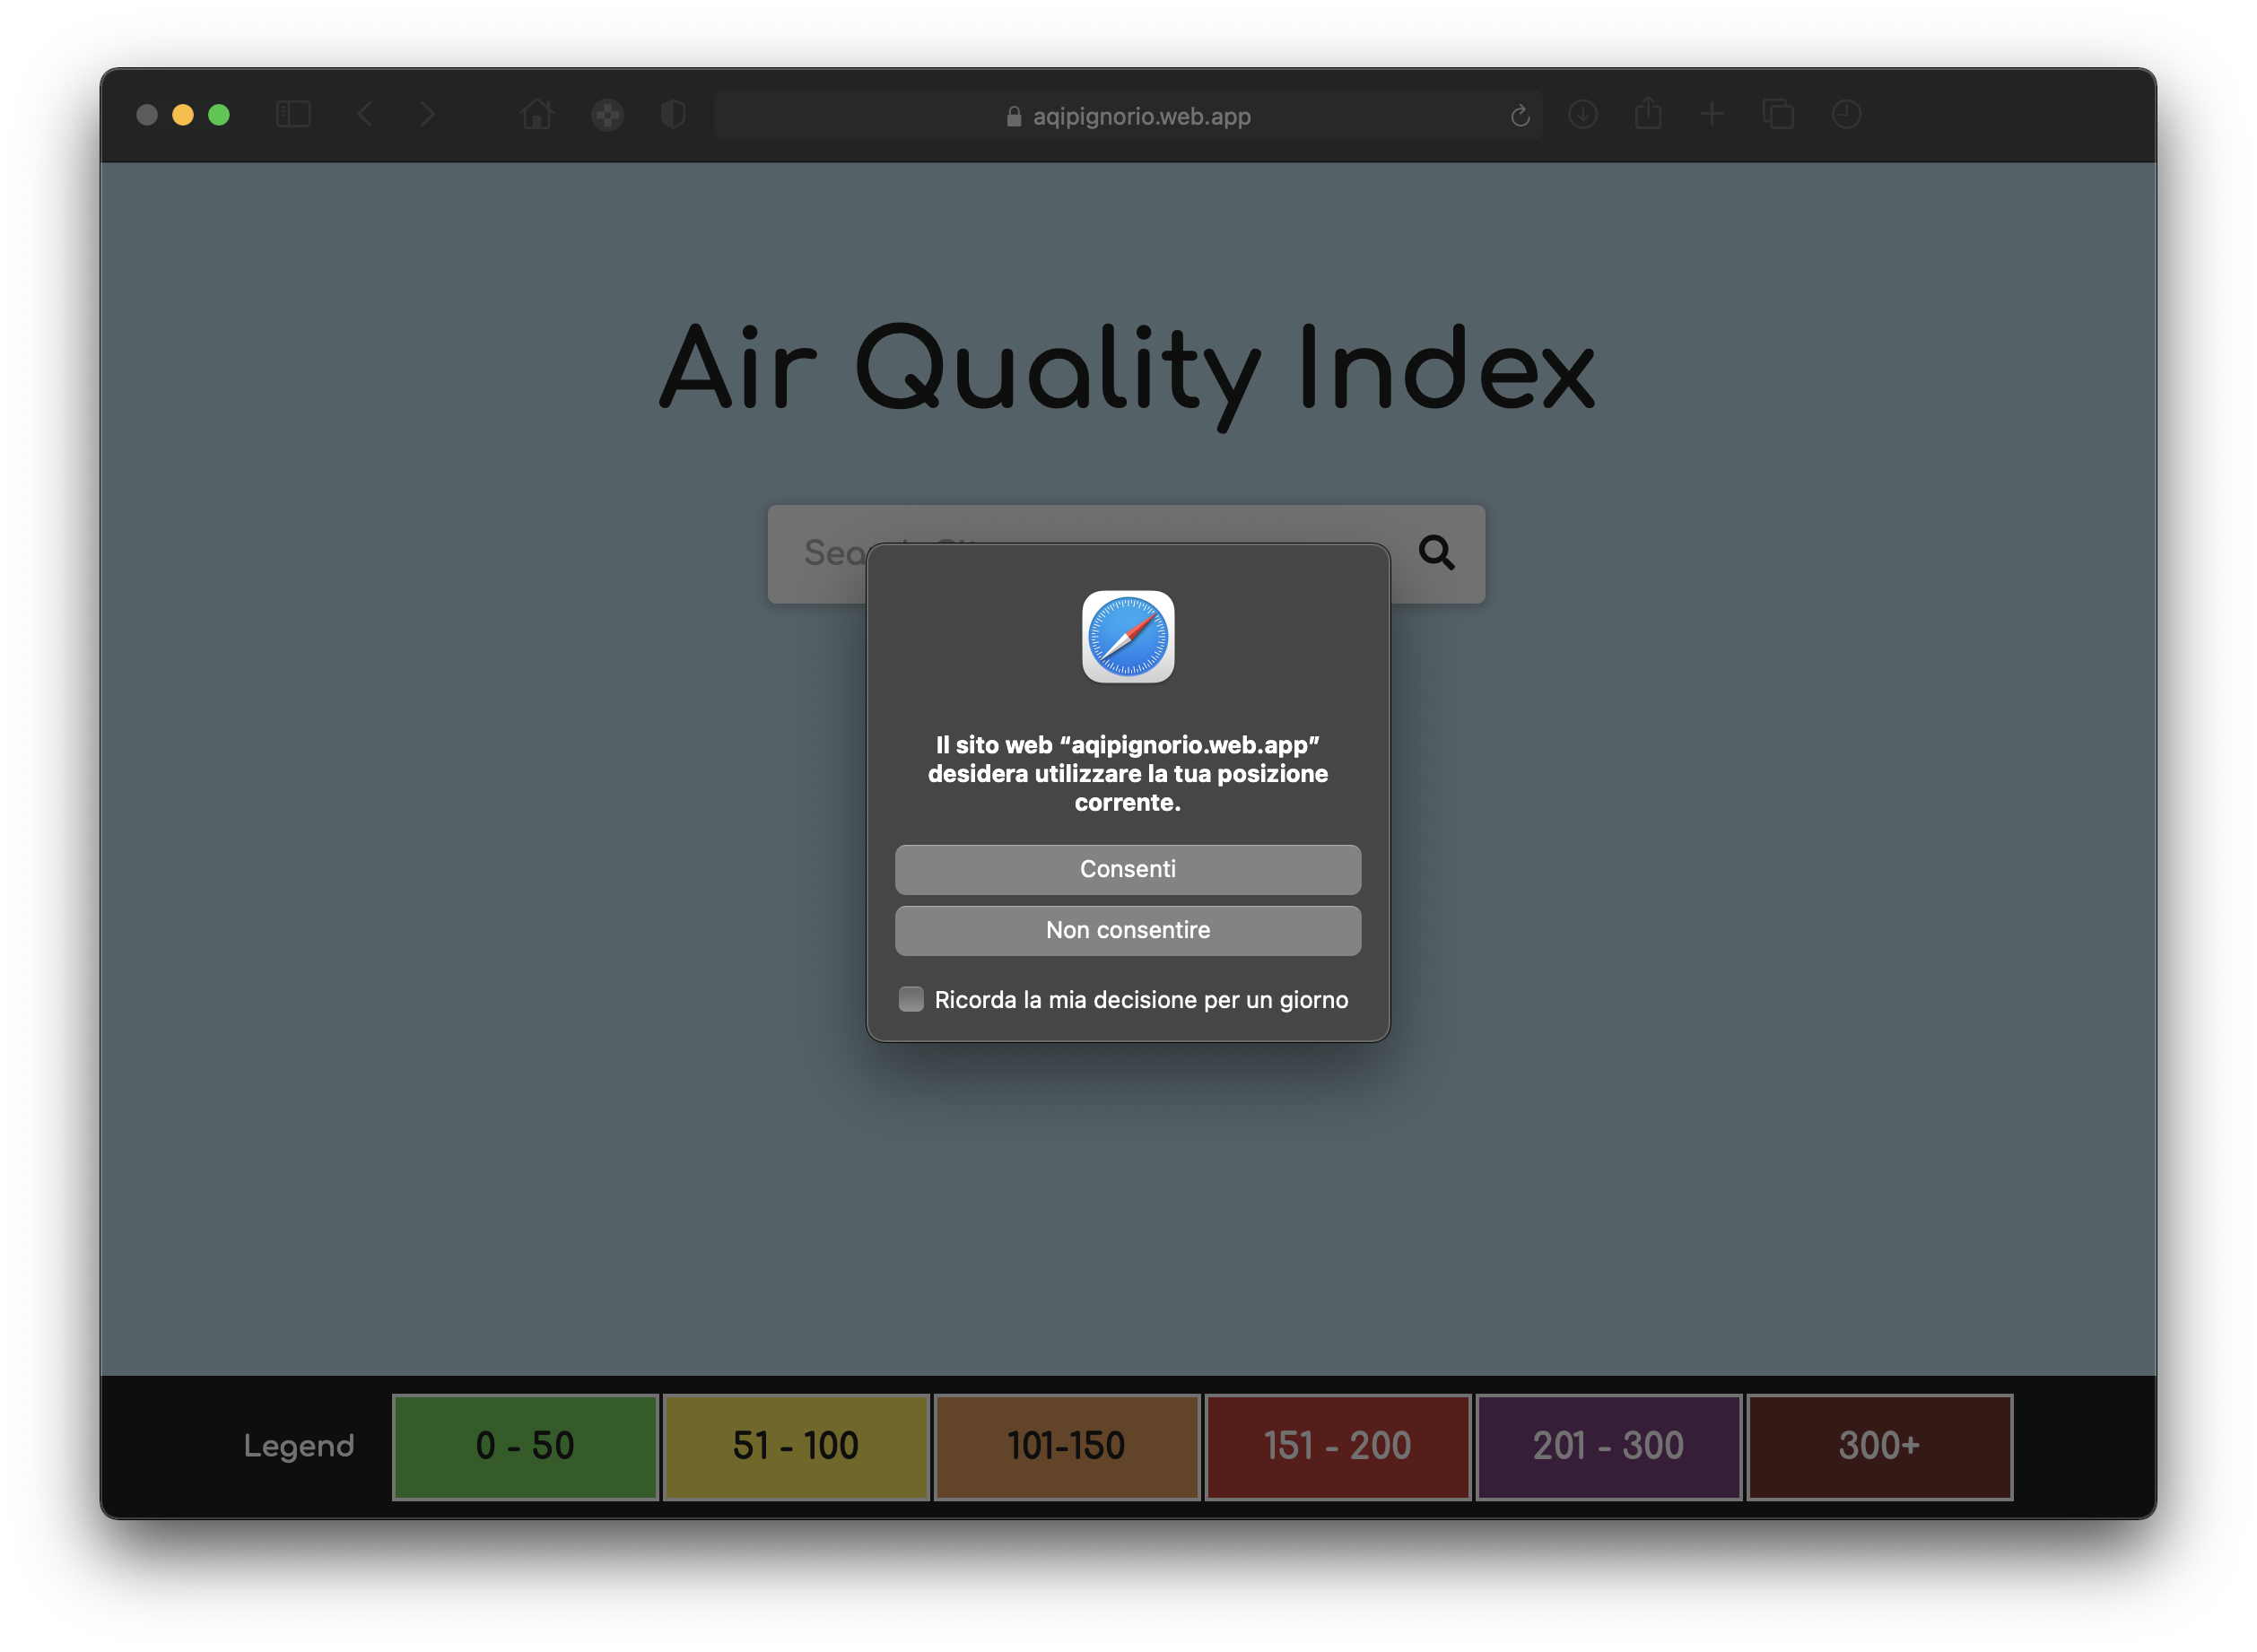Open browsing History view
The image size is (2257, 1652).
coord(1845,115)
